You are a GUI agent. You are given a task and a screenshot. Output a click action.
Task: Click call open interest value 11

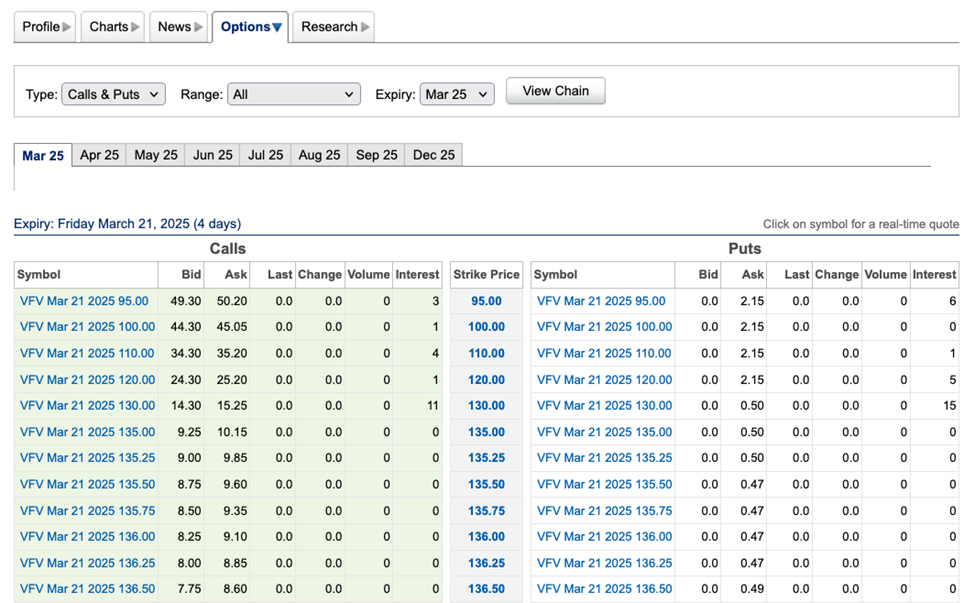pos(433,405)
